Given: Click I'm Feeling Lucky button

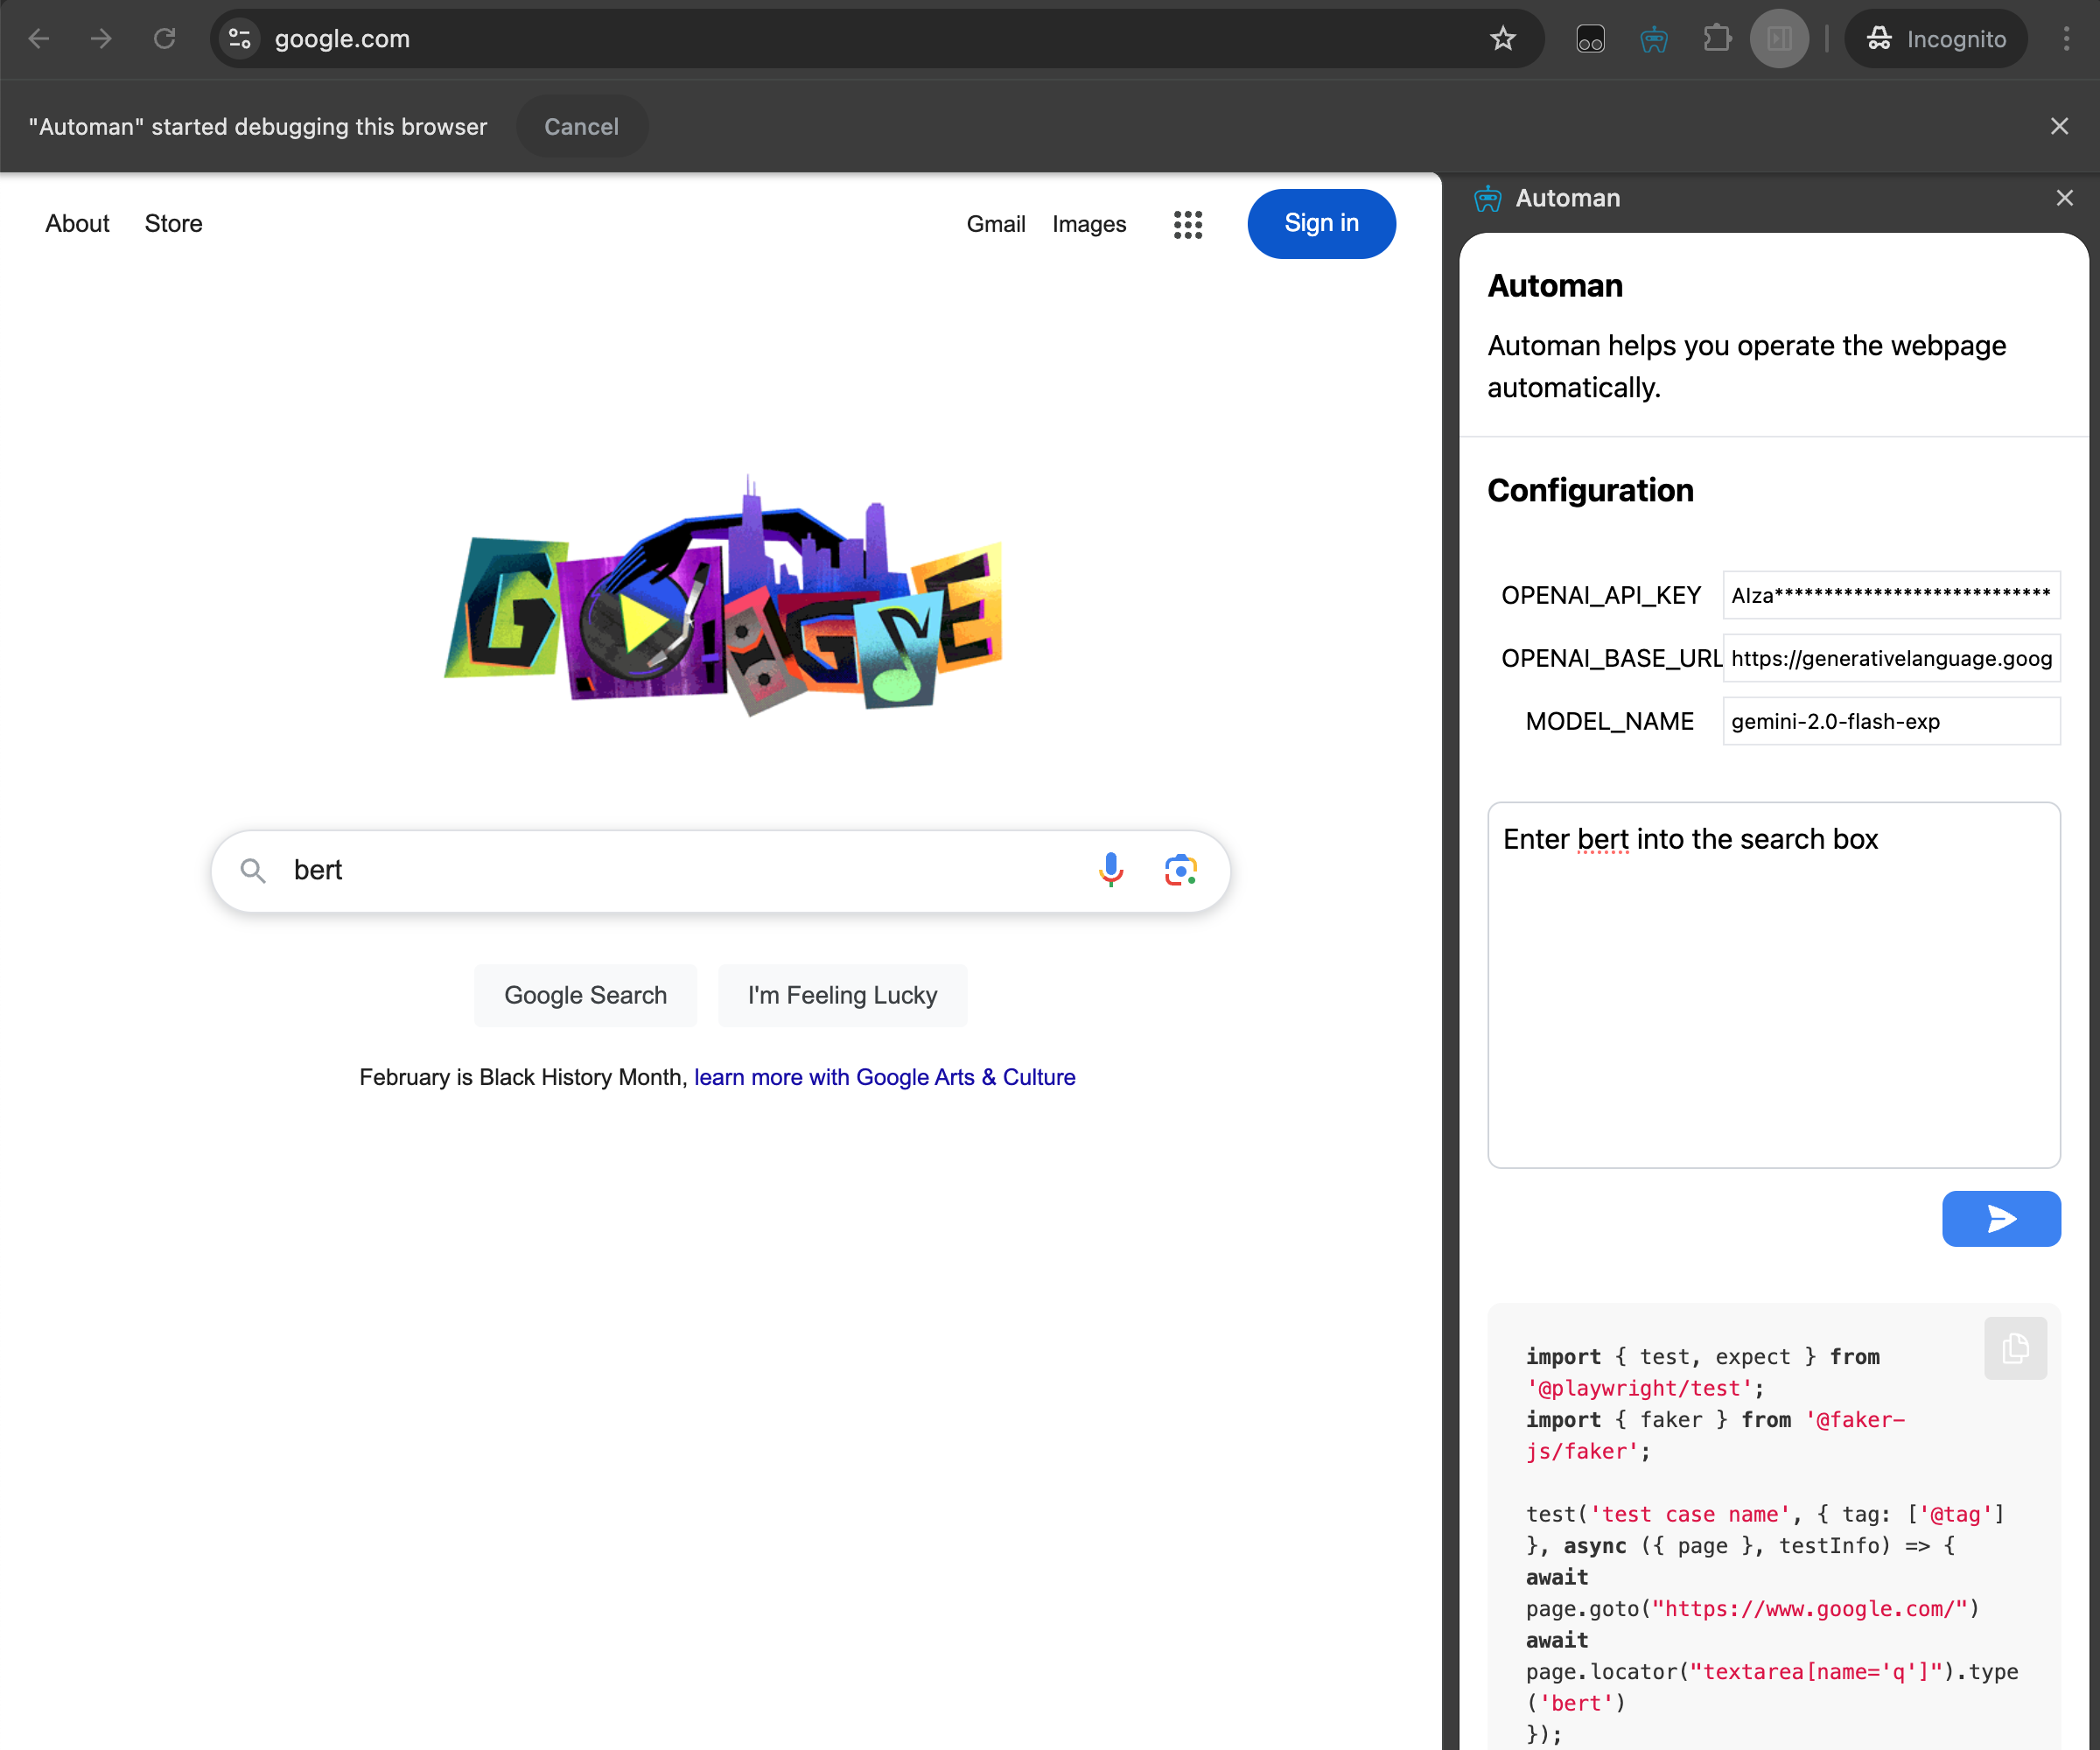Looking at the screenshot, I should point(842,995).
